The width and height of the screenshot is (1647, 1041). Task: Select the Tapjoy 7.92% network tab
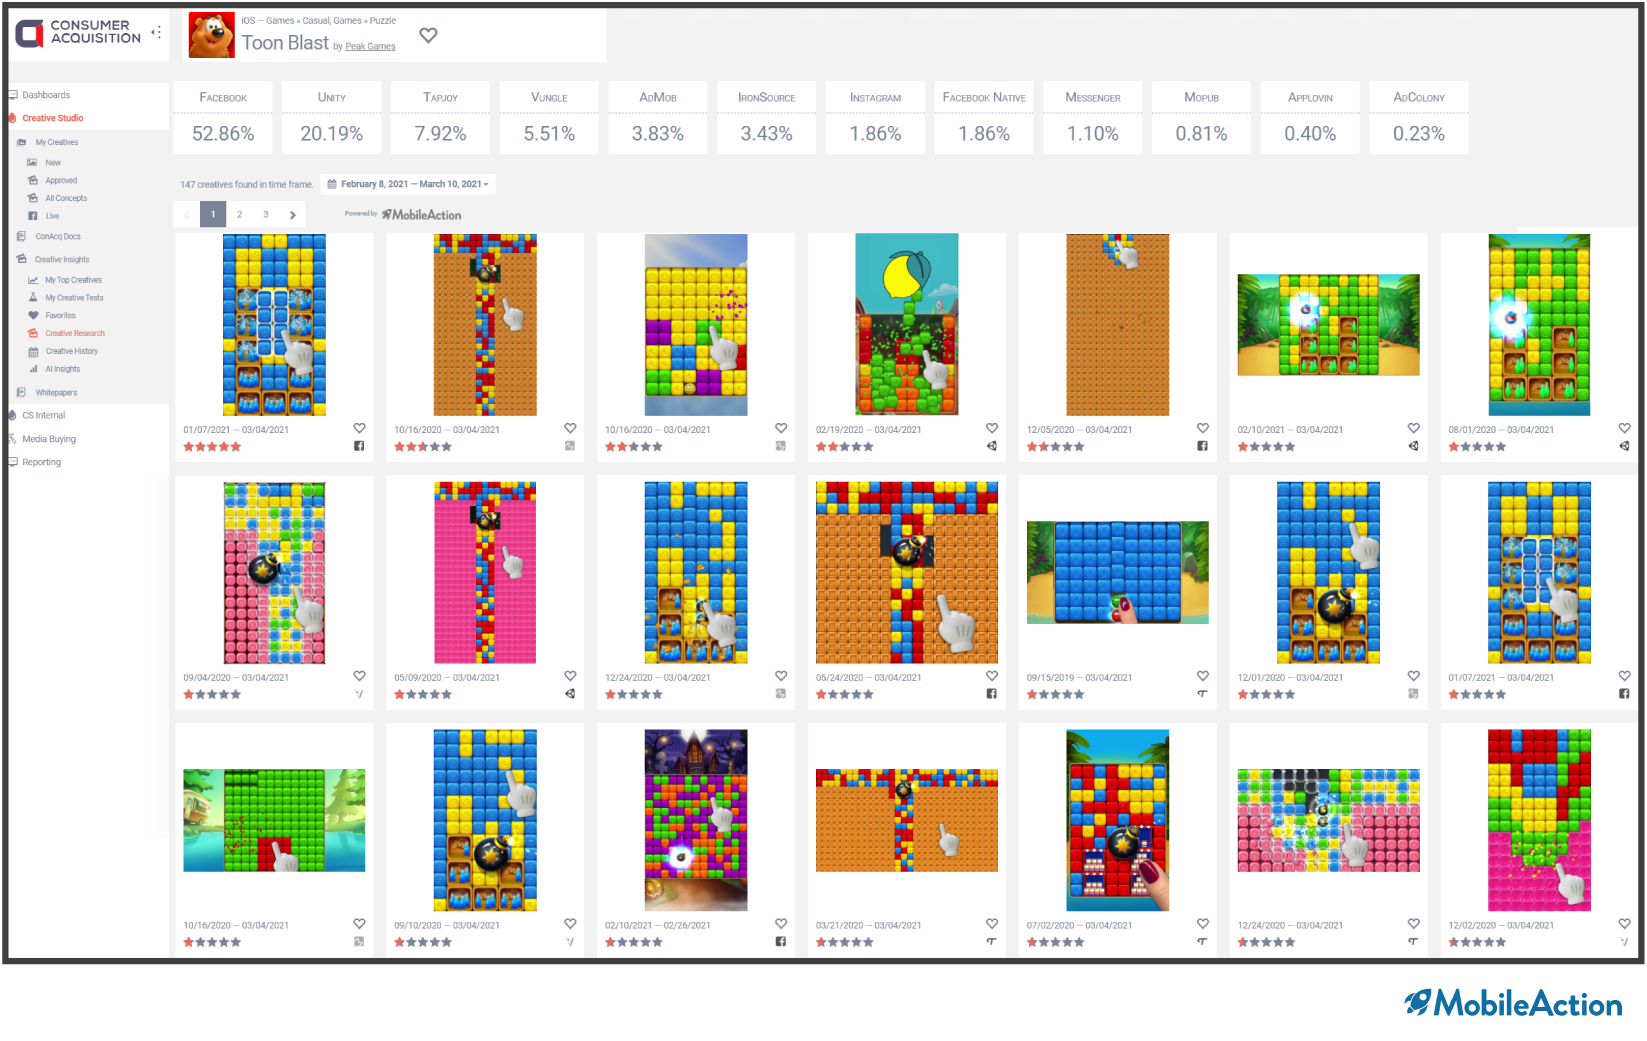coord(440,118)
